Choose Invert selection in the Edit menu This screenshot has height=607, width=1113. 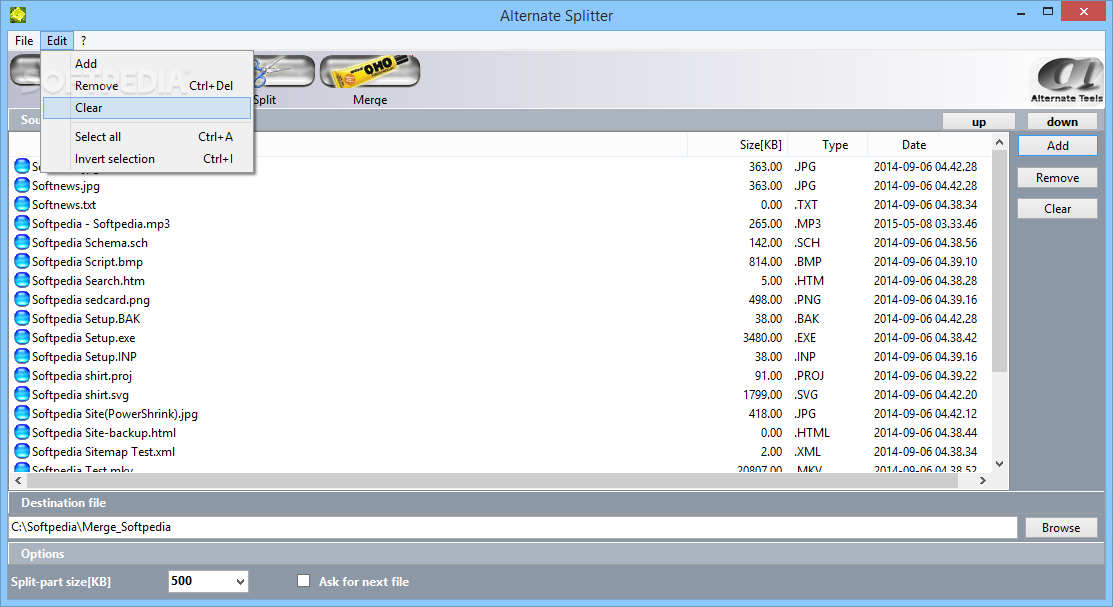coord(147,158)
